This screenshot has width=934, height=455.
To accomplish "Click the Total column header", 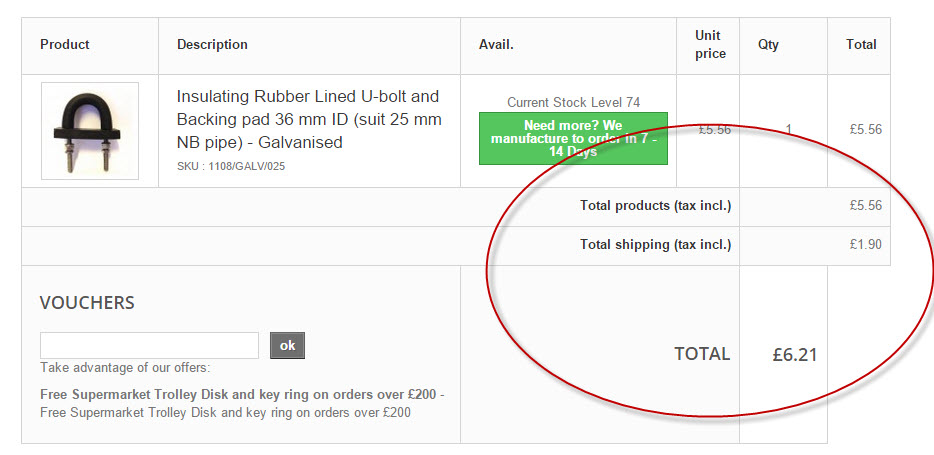I will [x=861, y=45].
